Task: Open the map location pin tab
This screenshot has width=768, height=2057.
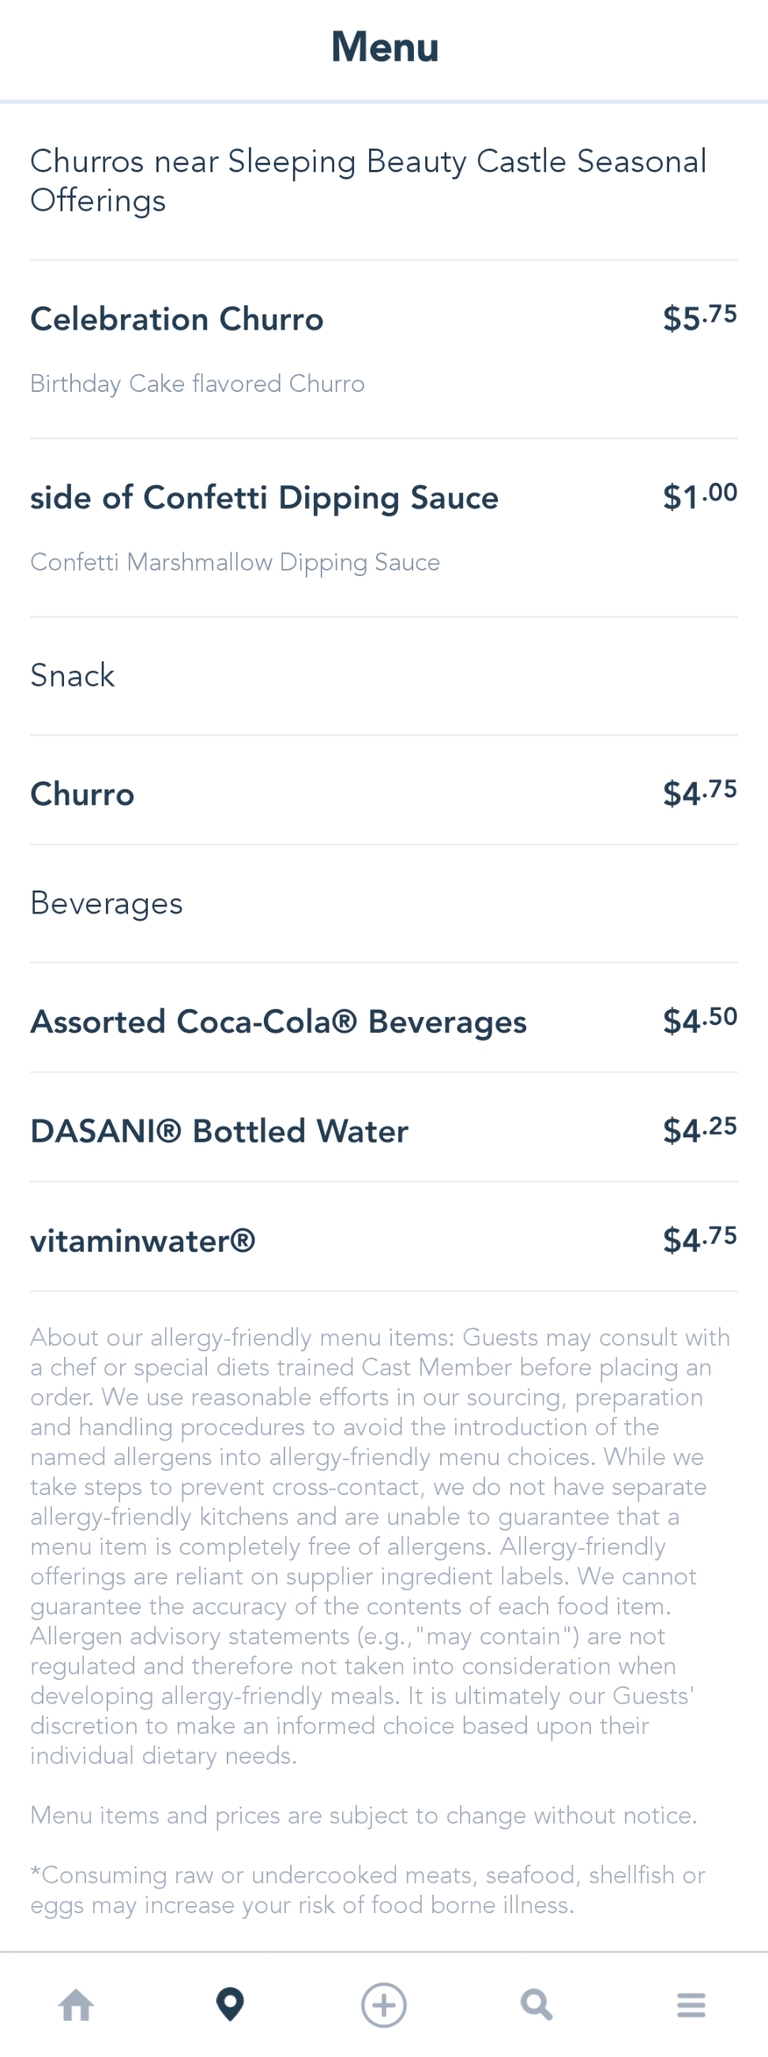Action: pos(230,2004)
